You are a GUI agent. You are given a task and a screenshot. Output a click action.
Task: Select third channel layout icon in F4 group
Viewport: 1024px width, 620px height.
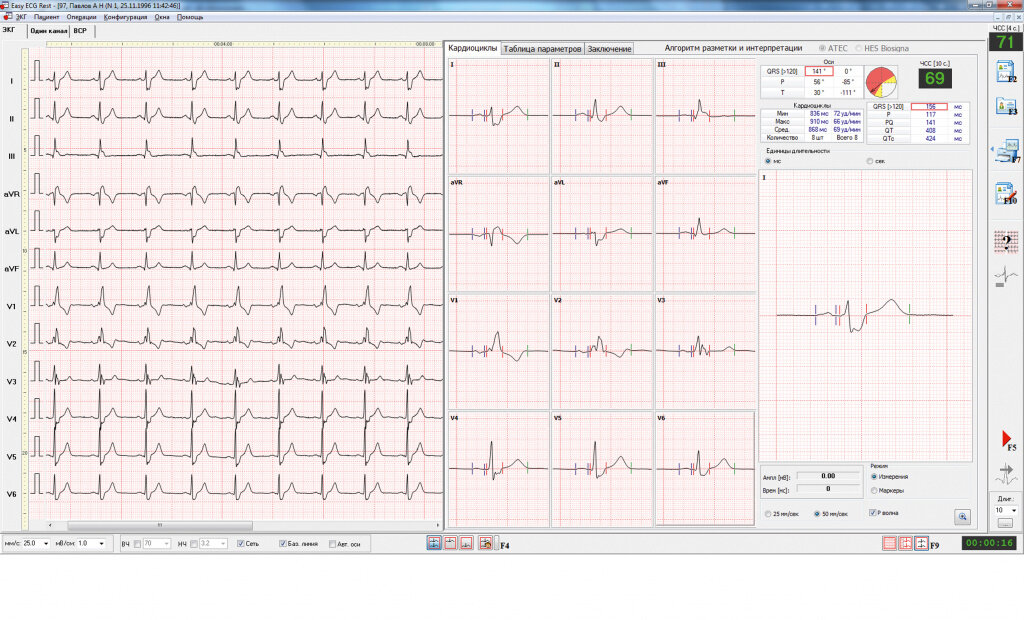466,543
